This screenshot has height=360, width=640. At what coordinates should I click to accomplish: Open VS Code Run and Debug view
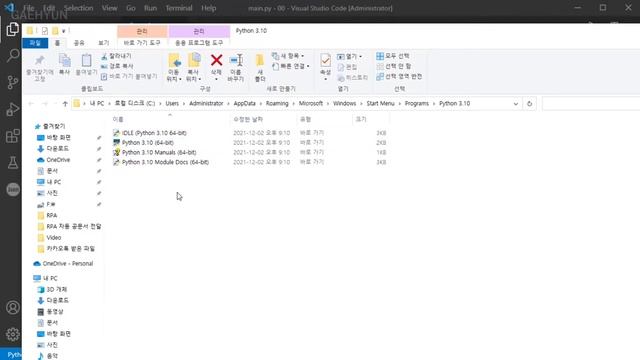[x=12, y=109]
